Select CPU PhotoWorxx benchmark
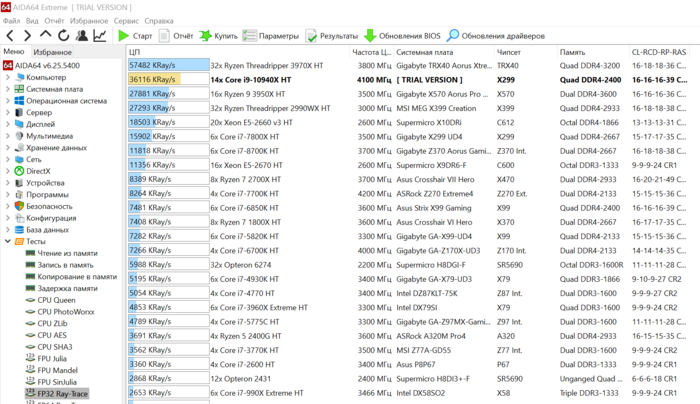 [60, 312]
